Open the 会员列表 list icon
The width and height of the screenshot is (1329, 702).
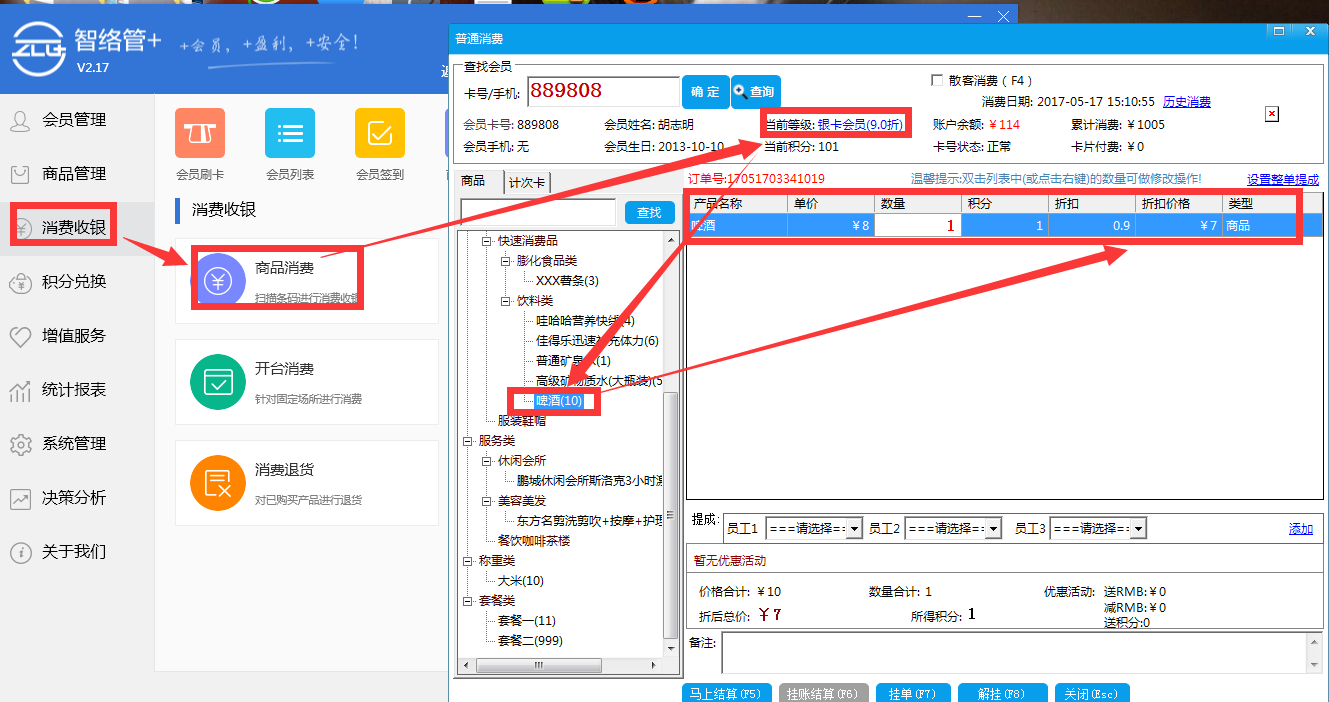click(290, 134)
